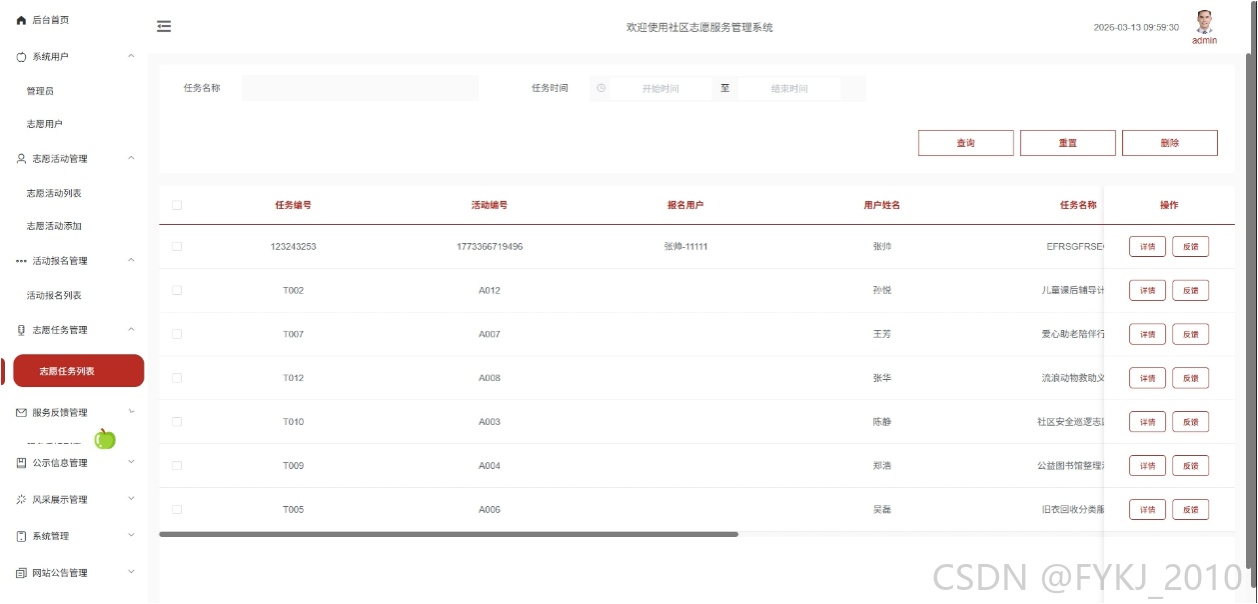
Task: Click the 系统用户 power icon
Action: (21, 57)
